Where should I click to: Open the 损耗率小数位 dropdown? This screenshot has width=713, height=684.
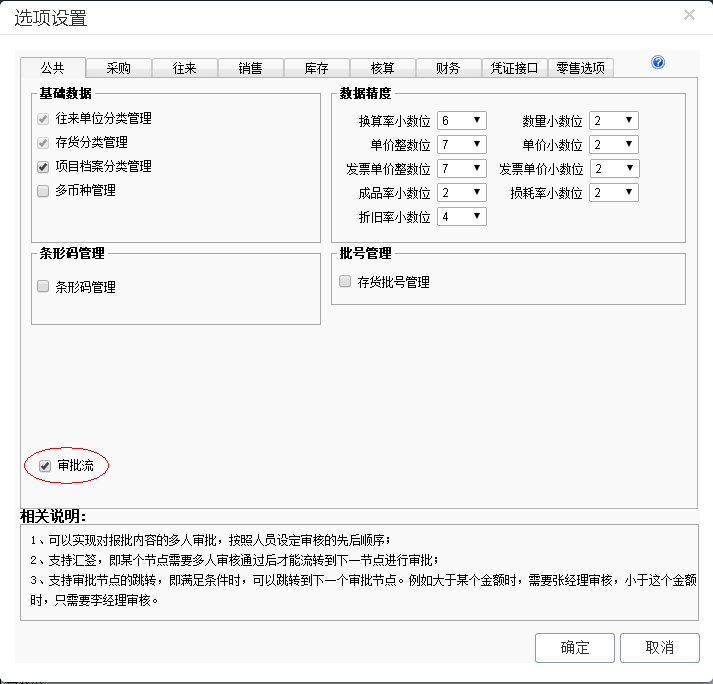pos(613,193)
